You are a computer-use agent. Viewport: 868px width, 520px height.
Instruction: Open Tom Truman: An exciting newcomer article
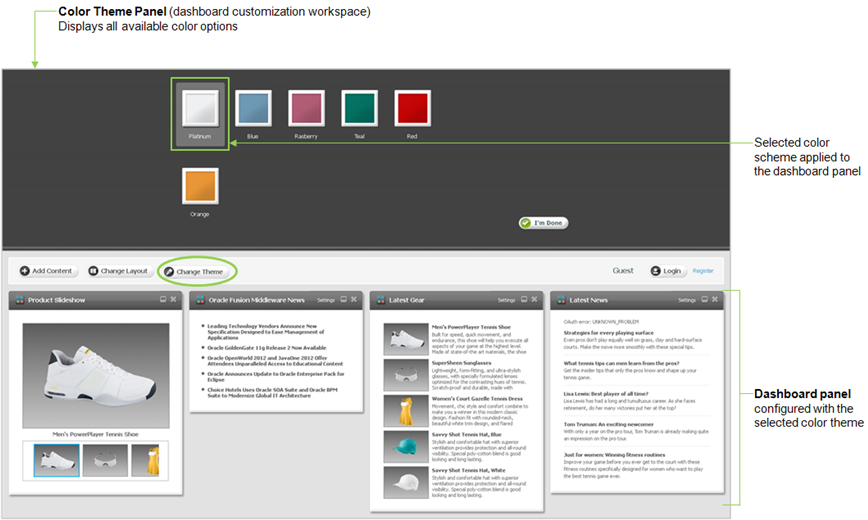608,424
